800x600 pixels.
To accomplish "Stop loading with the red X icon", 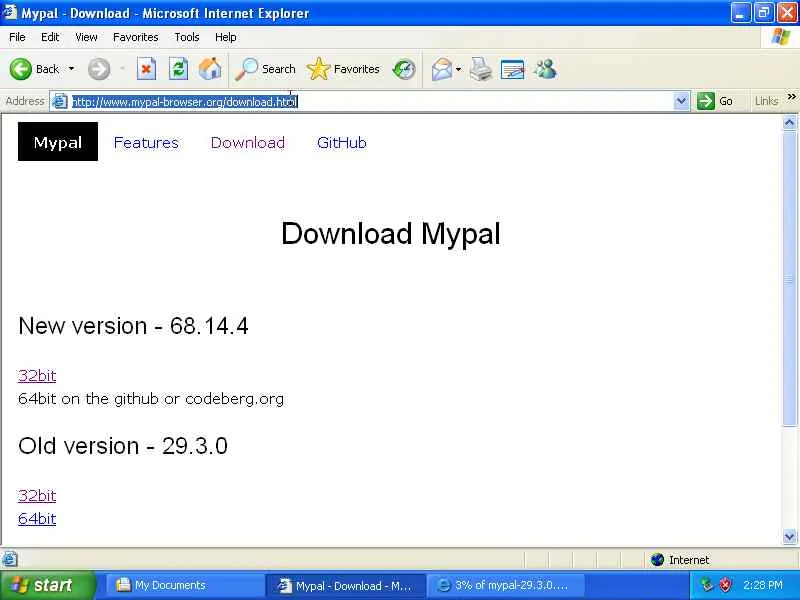I will (x=146, y=69).
